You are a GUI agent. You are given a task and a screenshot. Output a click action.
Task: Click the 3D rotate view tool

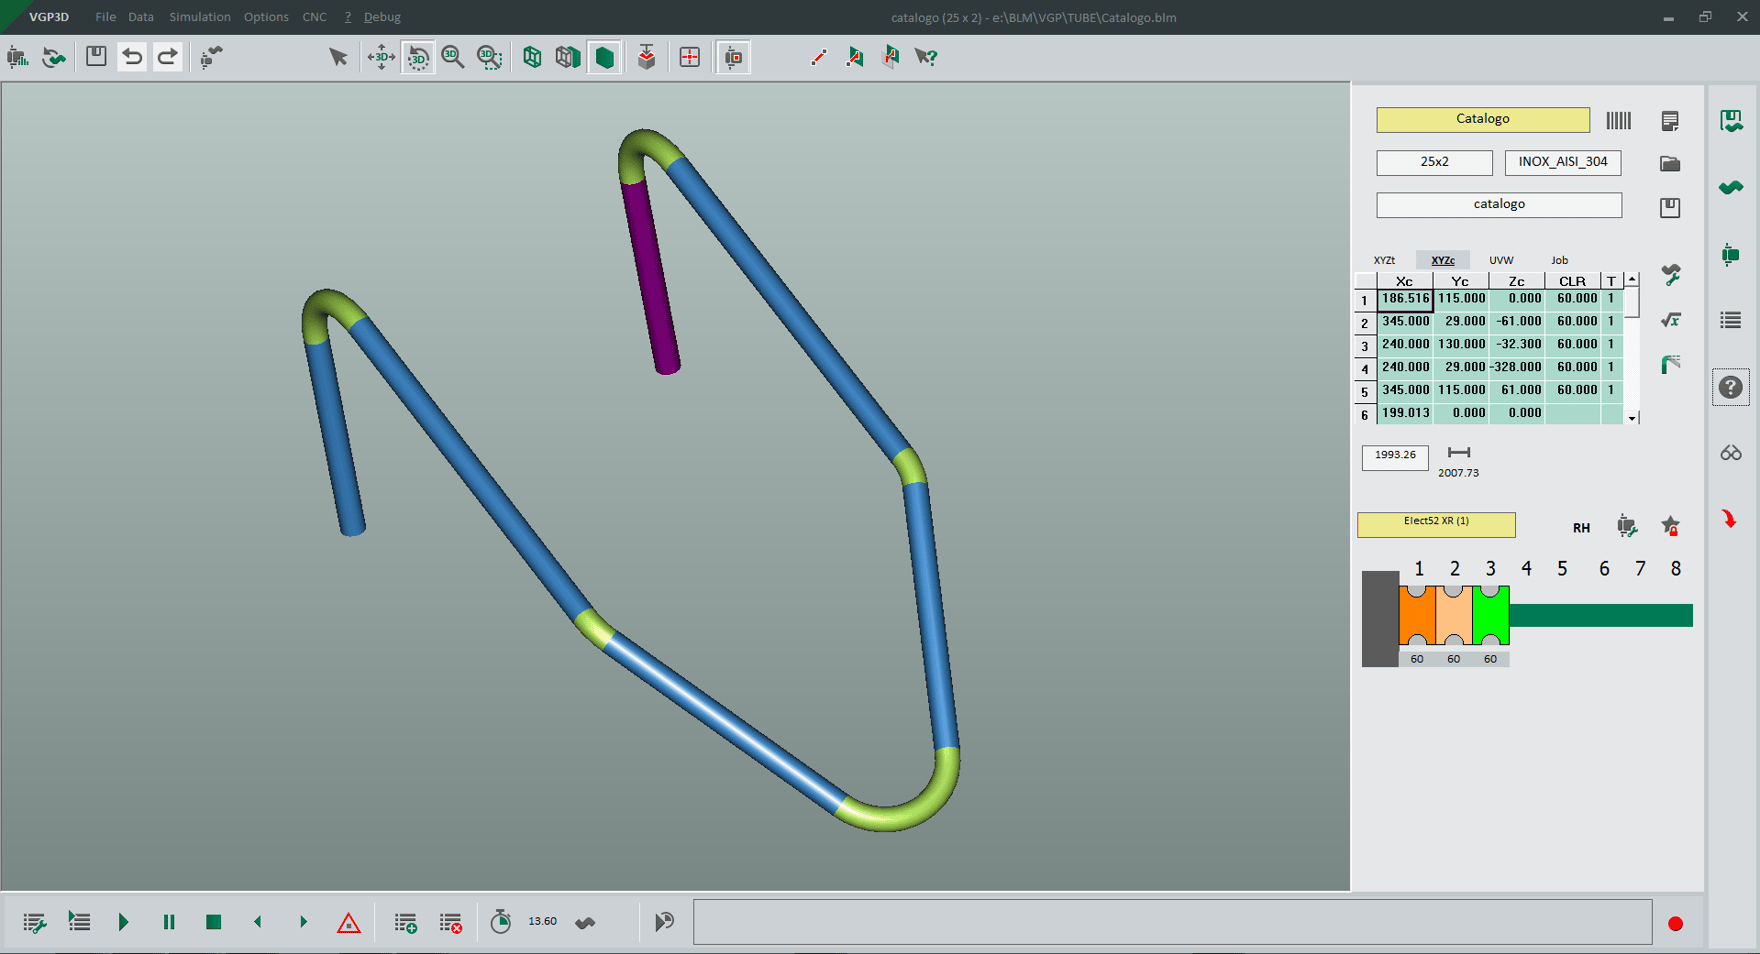(x=418, y=57)
